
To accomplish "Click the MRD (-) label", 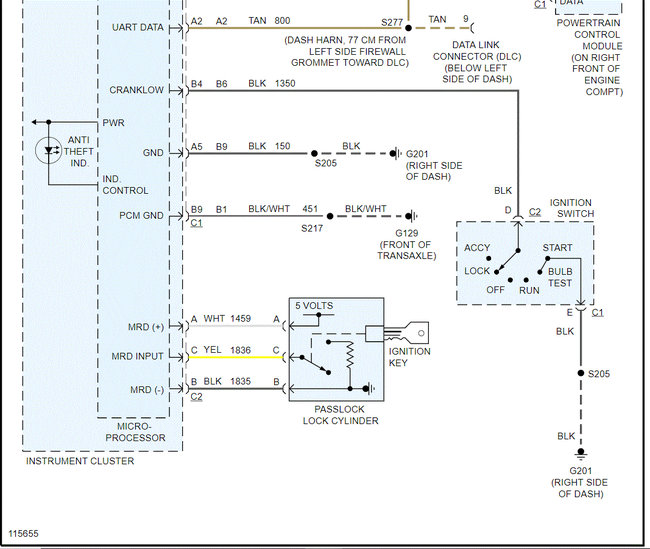I will click(x=147, y=390).
